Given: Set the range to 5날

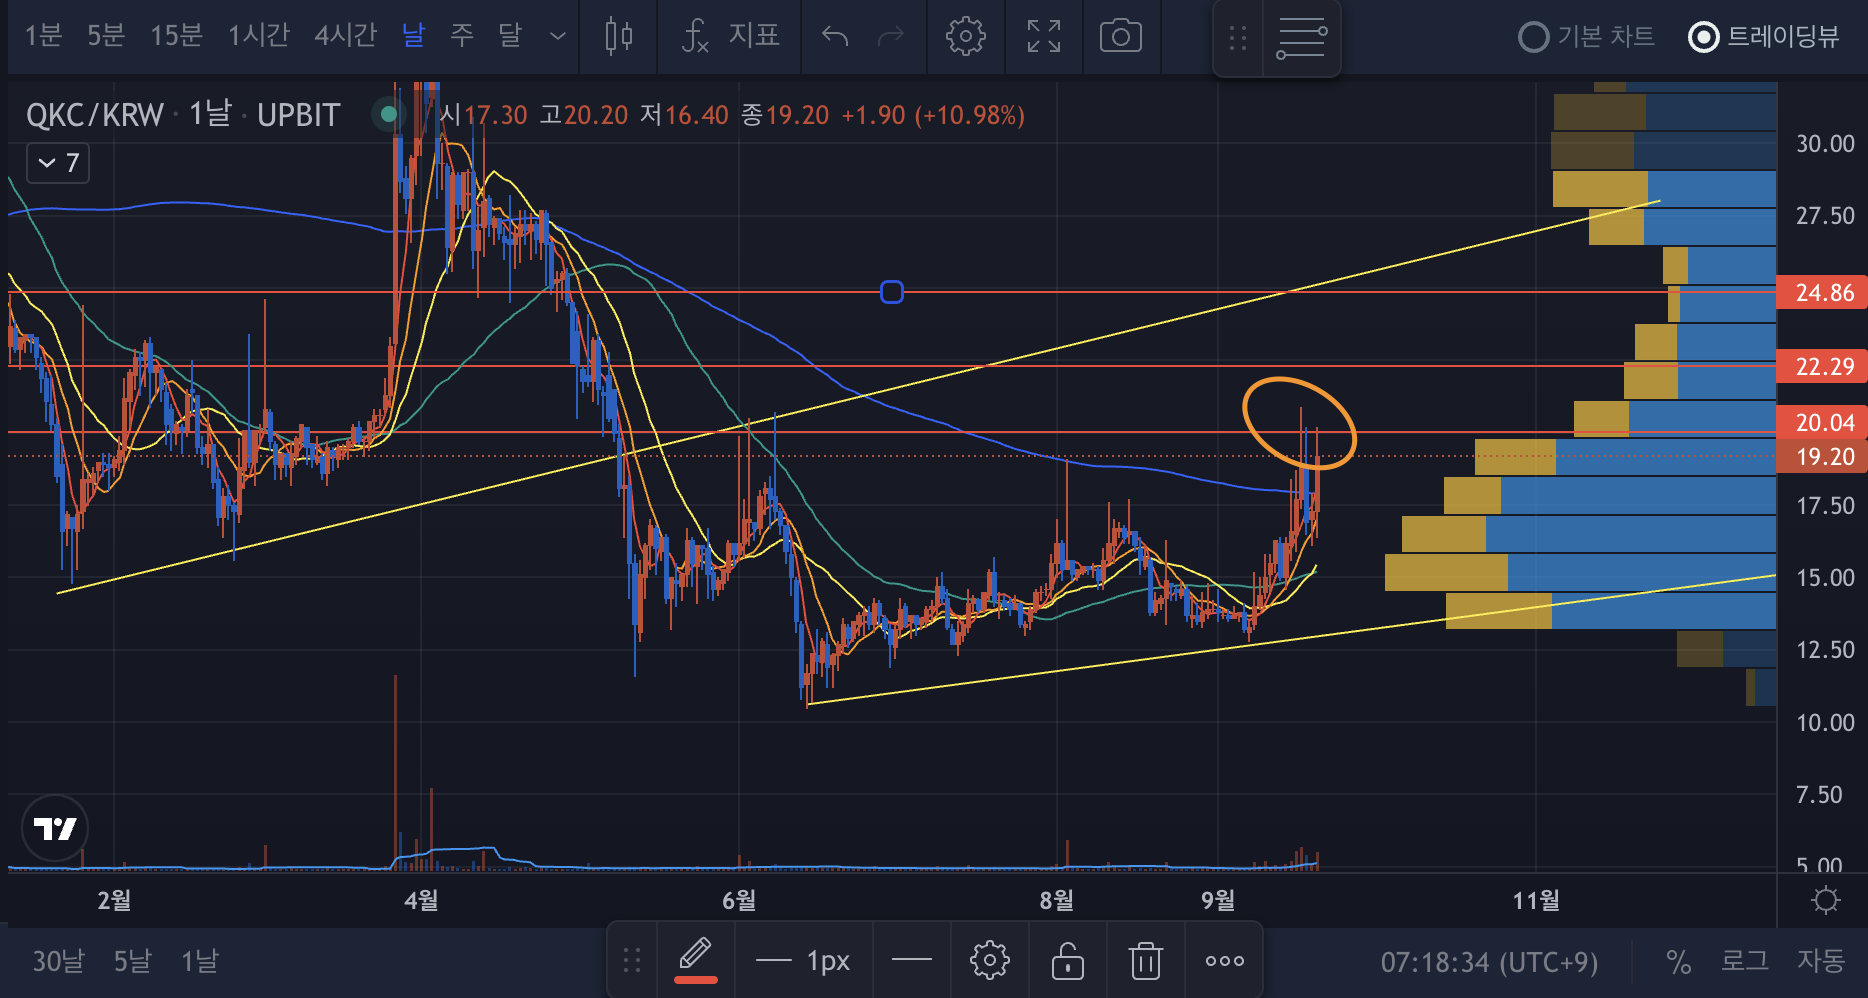Looking at the screenshot, I should click(x=132, y=962).
